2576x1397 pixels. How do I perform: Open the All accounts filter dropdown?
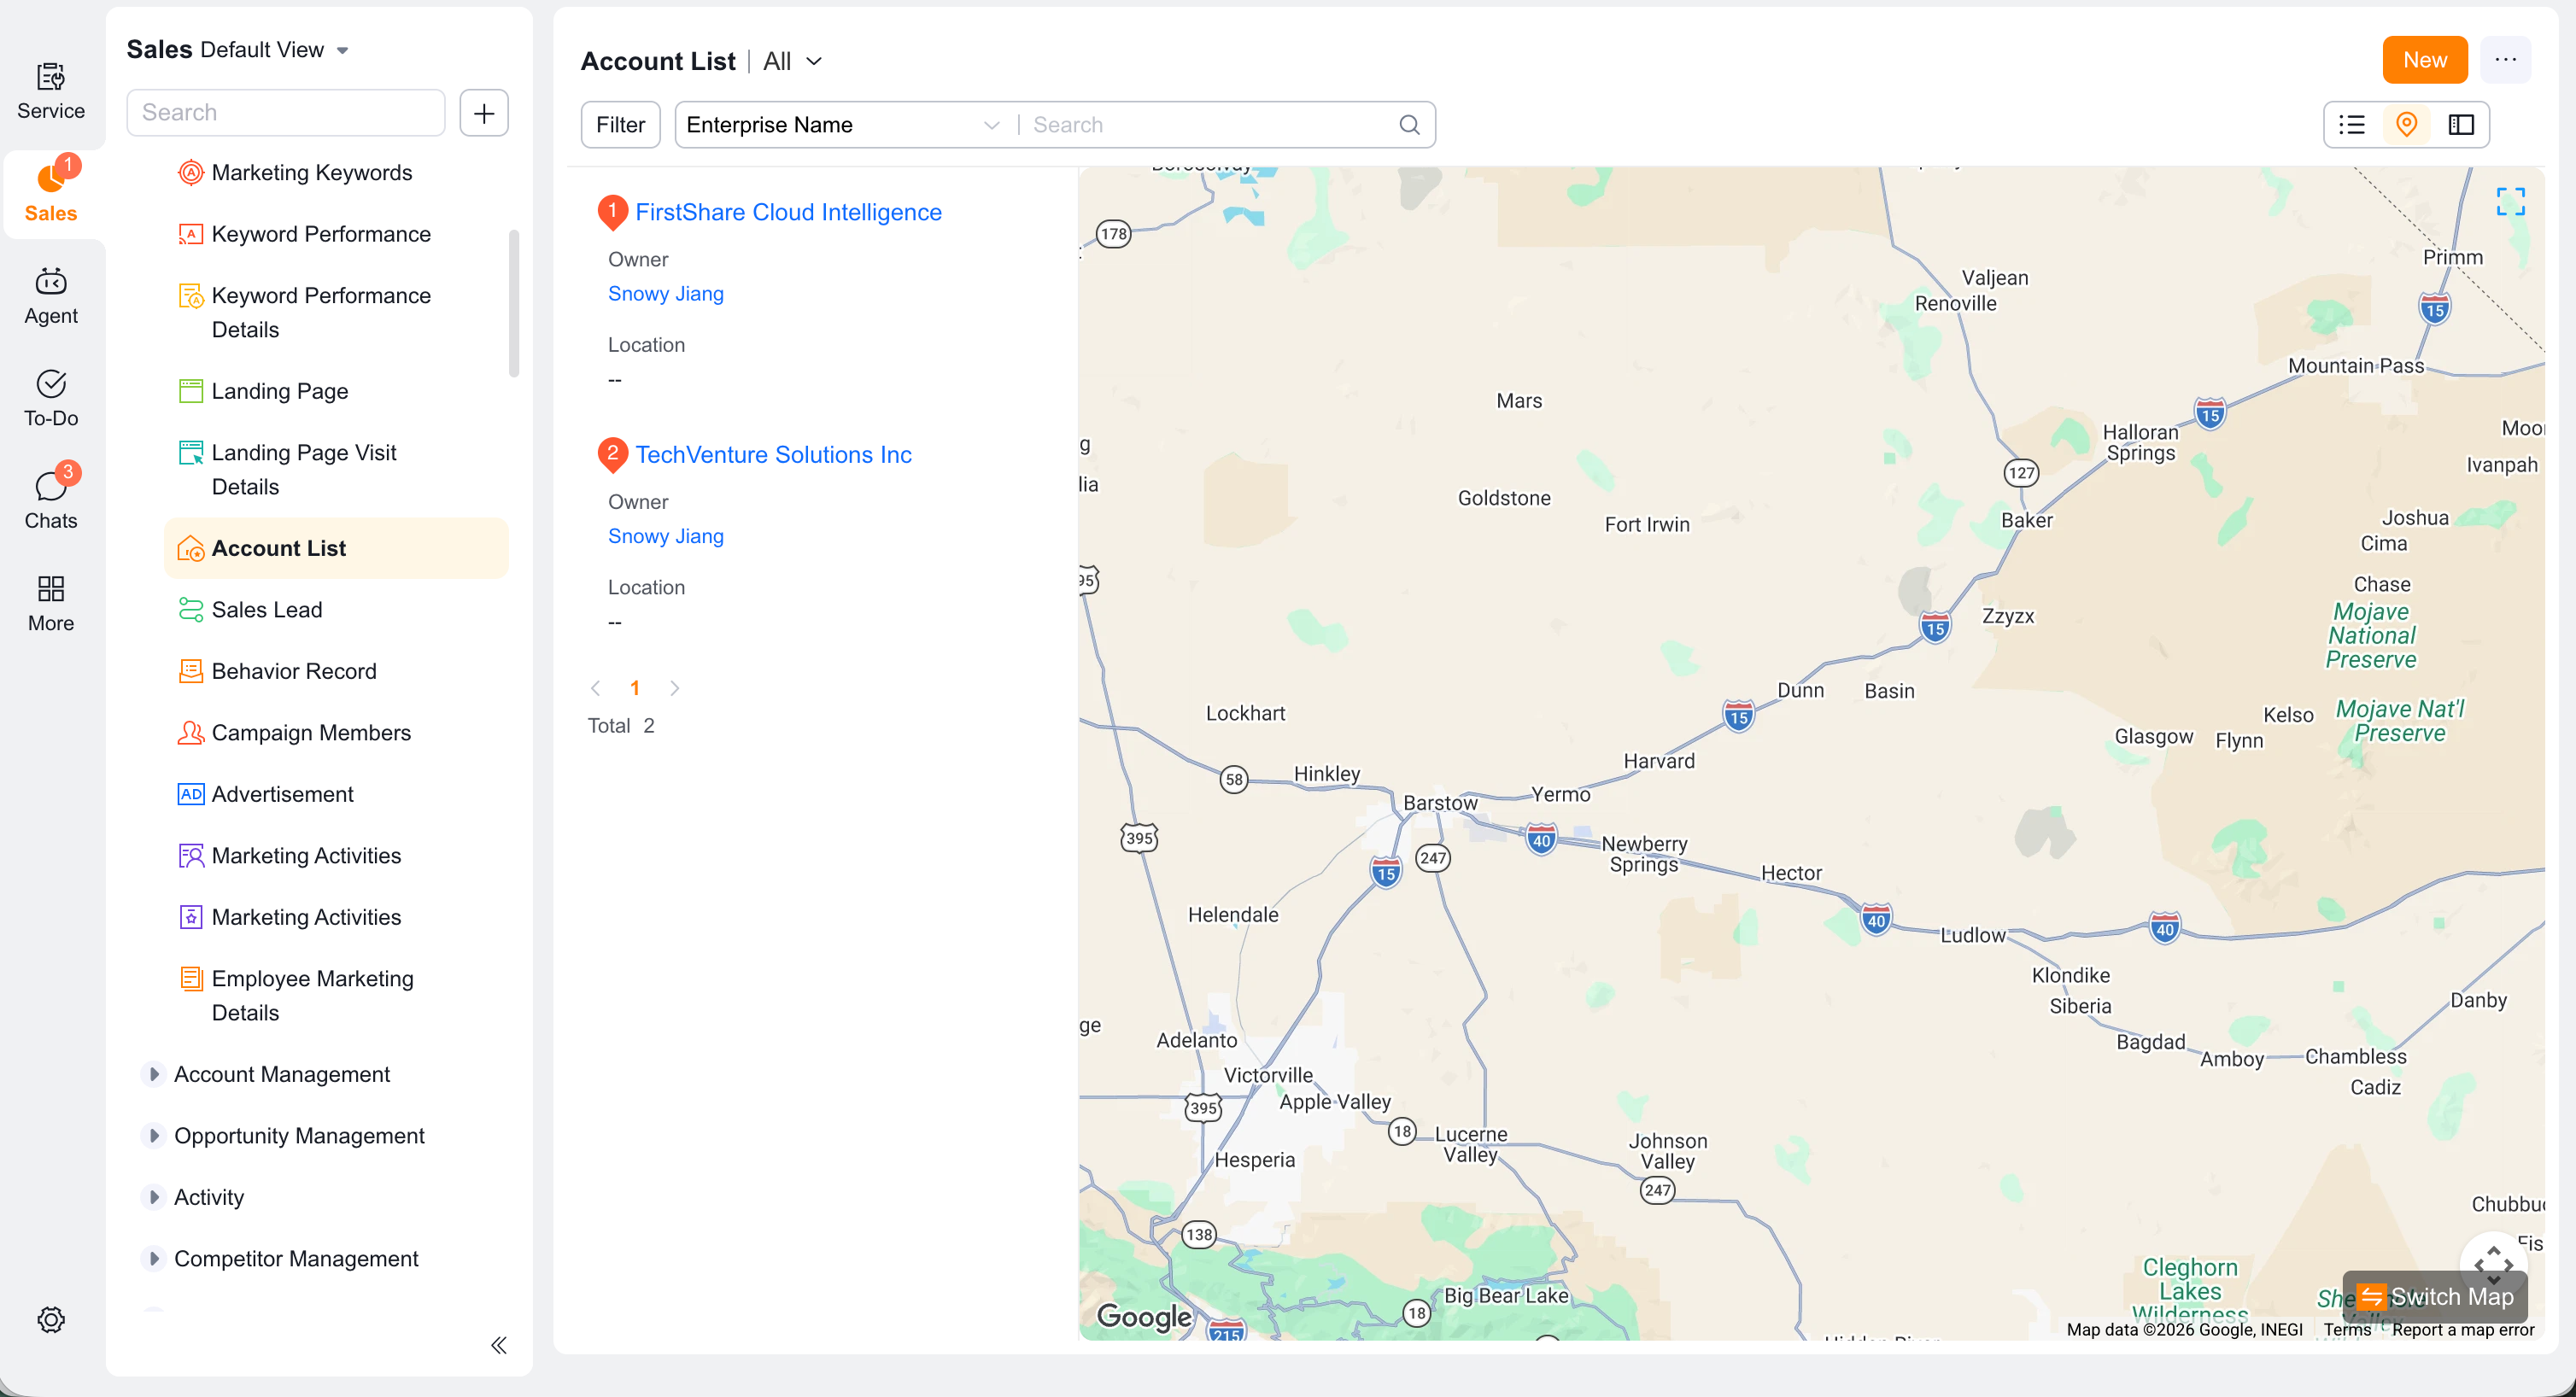click(792, 61)
